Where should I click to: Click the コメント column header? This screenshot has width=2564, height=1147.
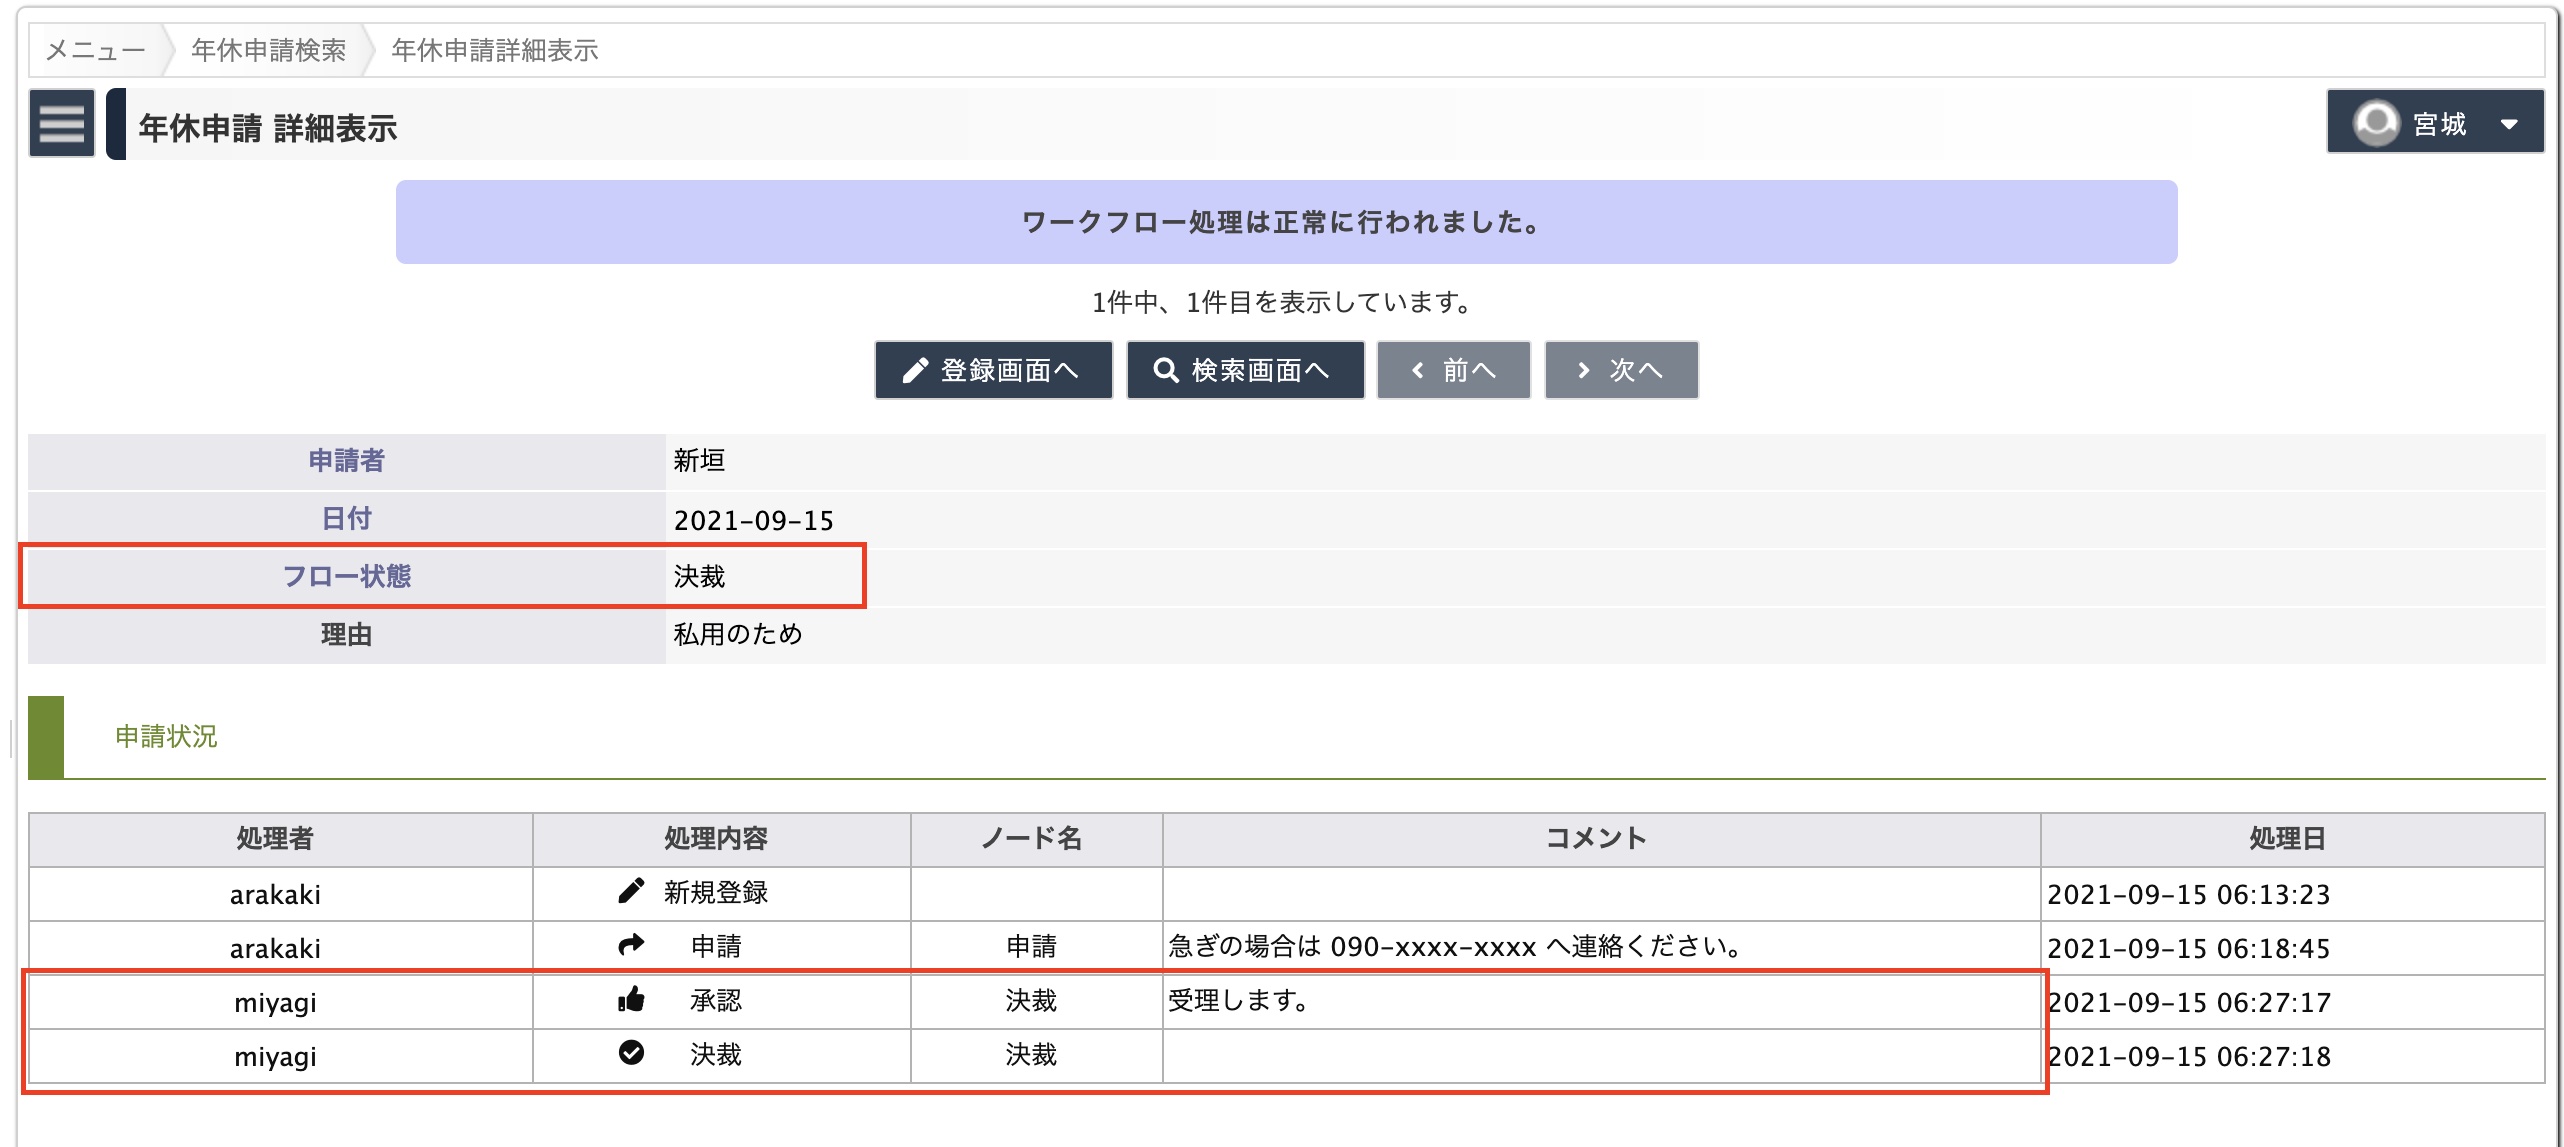click(x=1596, y=838)
